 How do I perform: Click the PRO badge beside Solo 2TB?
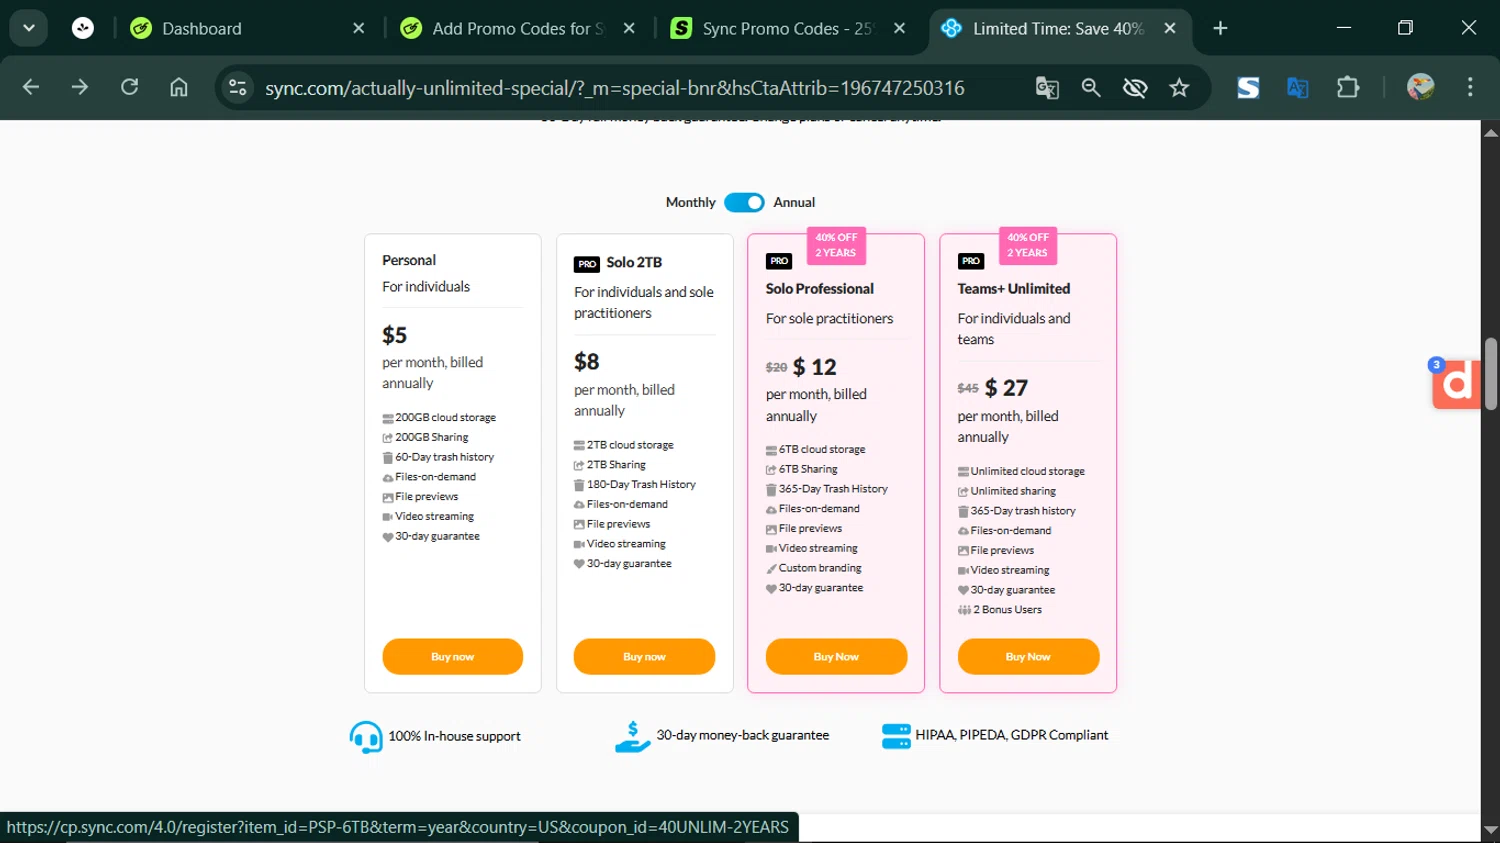point(587,264)
